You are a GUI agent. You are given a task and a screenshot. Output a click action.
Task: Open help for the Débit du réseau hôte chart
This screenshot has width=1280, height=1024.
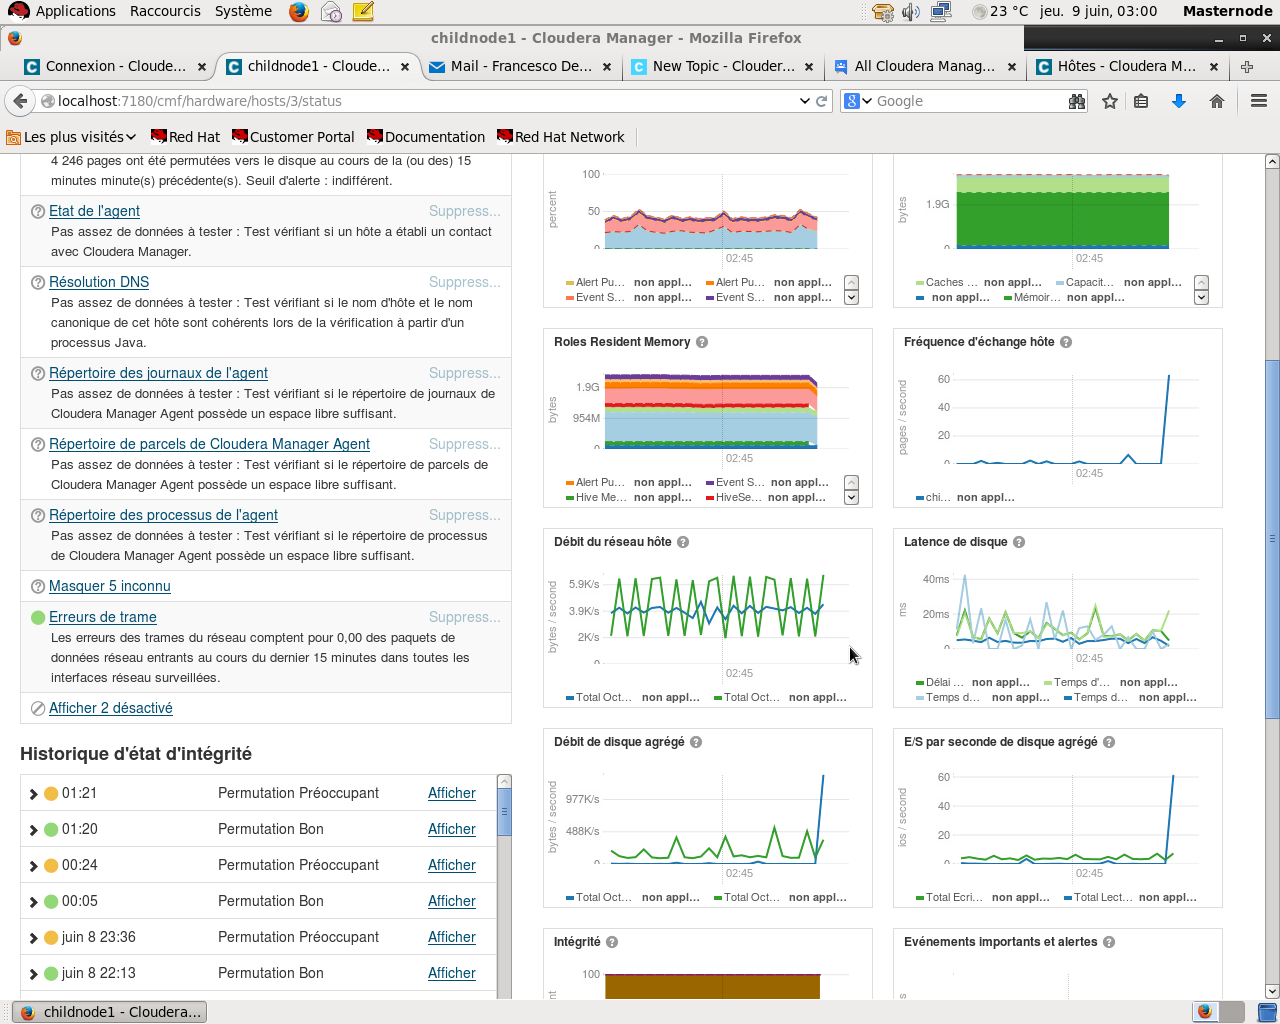click(x=682, y=542)
